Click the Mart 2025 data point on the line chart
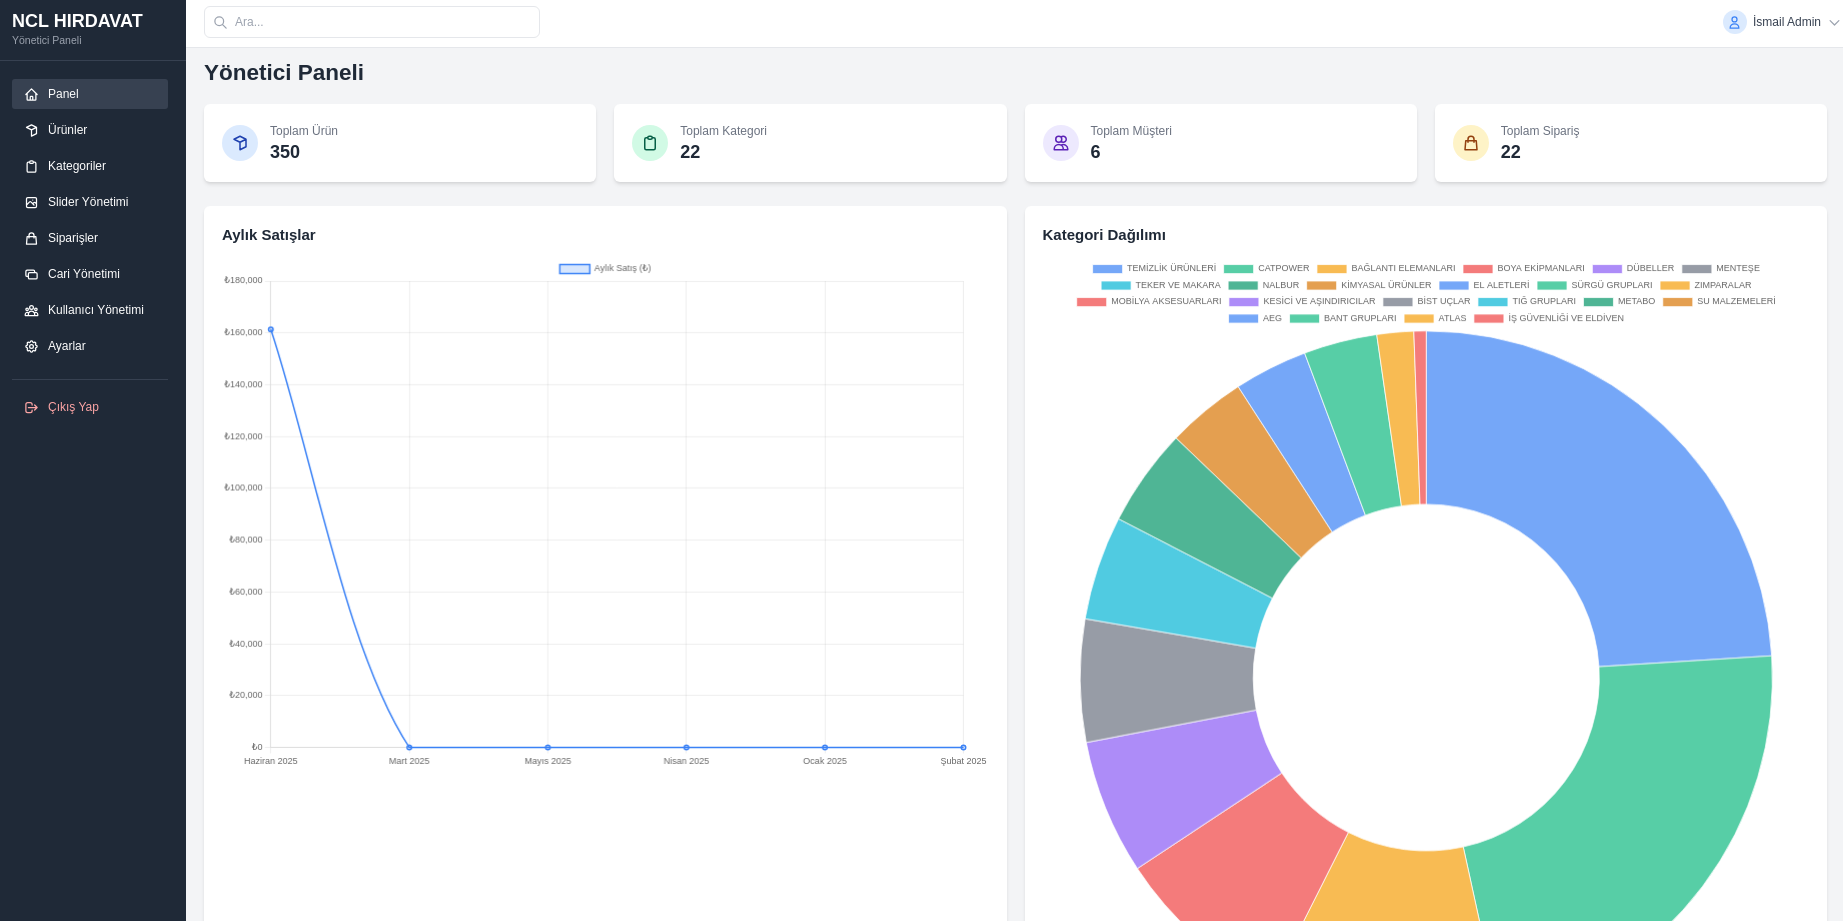 (x=409, y=747)
